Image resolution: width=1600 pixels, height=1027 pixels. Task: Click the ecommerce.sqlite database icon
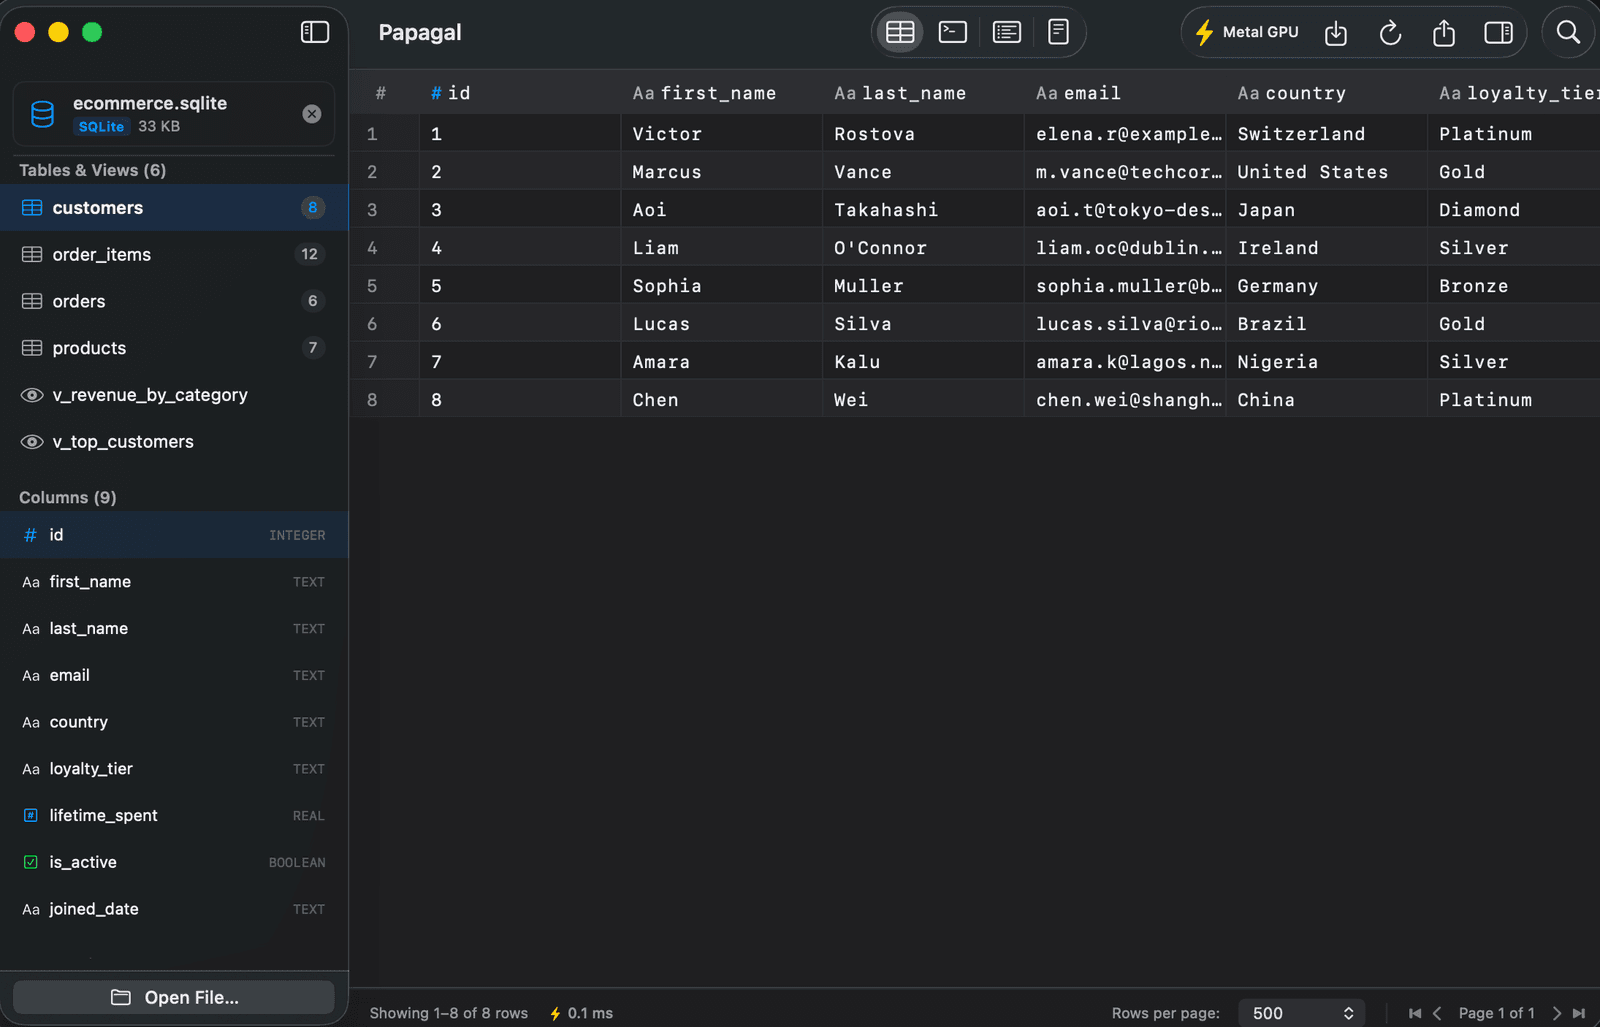pyautogui.click(x=42, y=114)
